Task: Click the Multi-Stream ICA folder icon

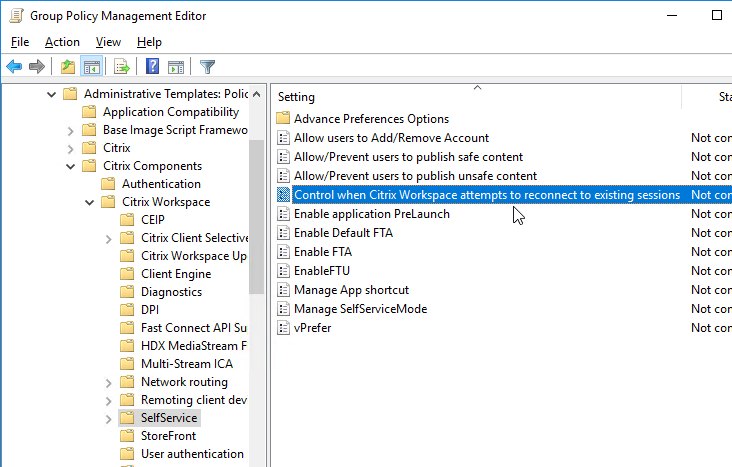Action: tap(127, 363)
